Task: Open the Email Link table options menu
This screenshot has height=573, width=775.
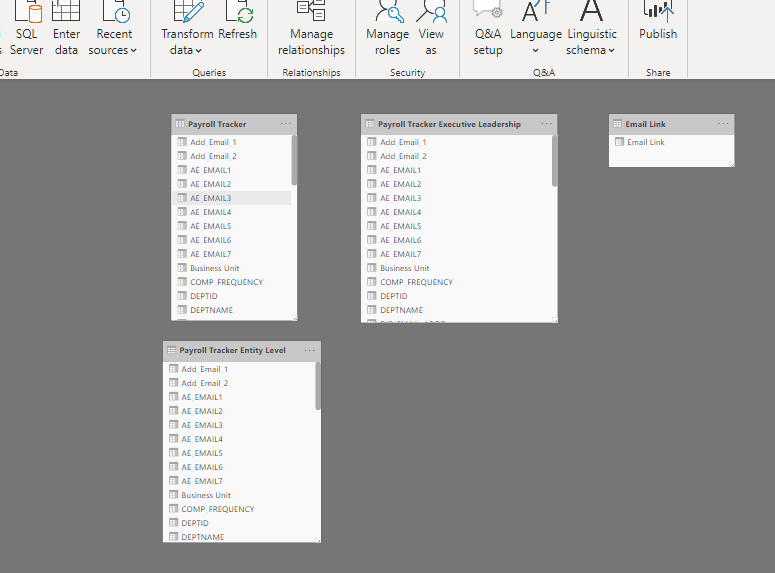Action: tap(723, 124)
